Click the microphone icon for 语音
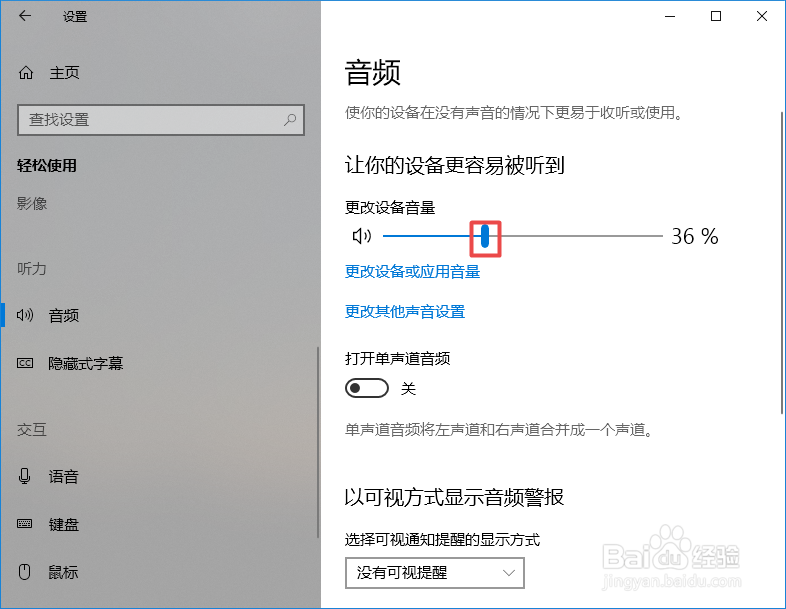The height and width of the screenshot is (609, 786). [x=24, y=476]
